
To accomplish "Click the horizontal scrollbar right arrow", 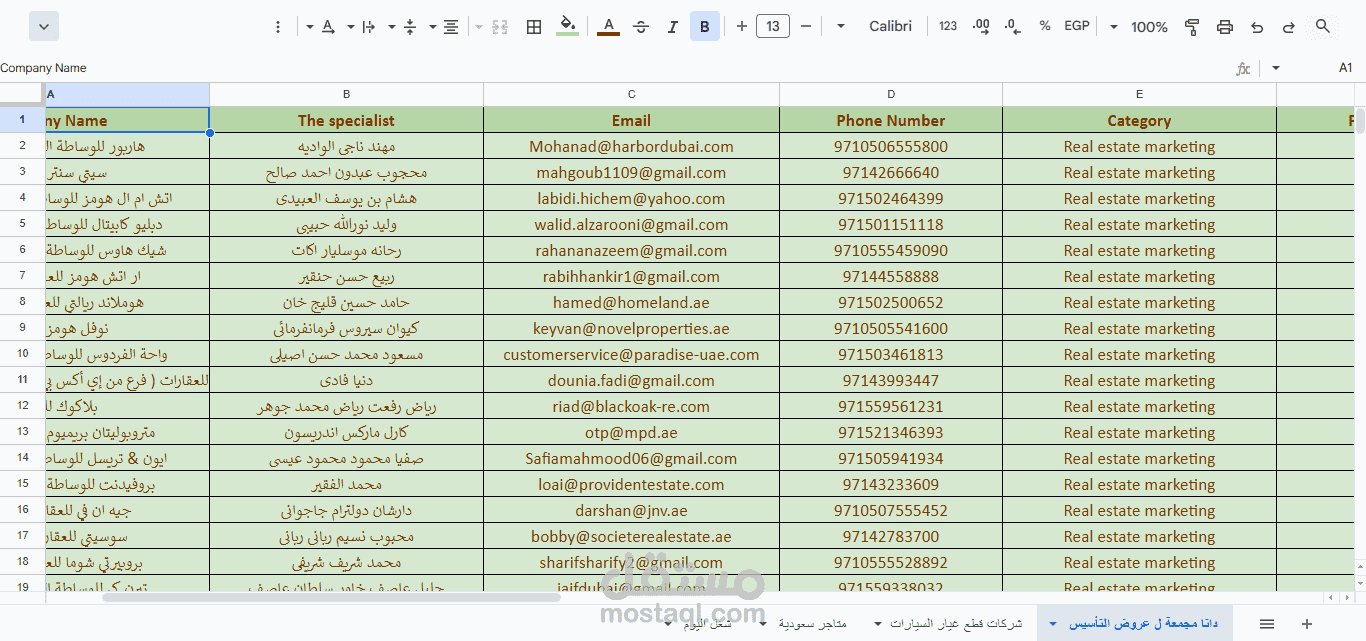I will (1345, 598).
